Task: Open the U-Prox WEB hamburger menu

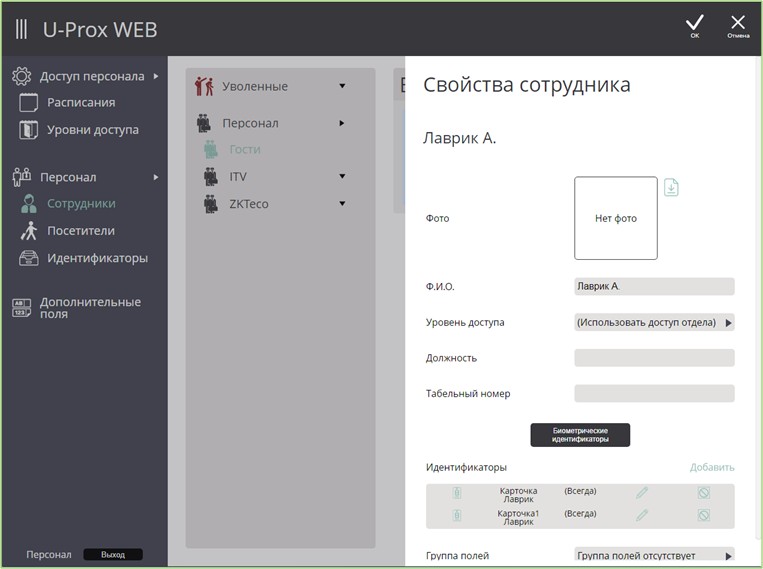Action: tap(21, 29)
